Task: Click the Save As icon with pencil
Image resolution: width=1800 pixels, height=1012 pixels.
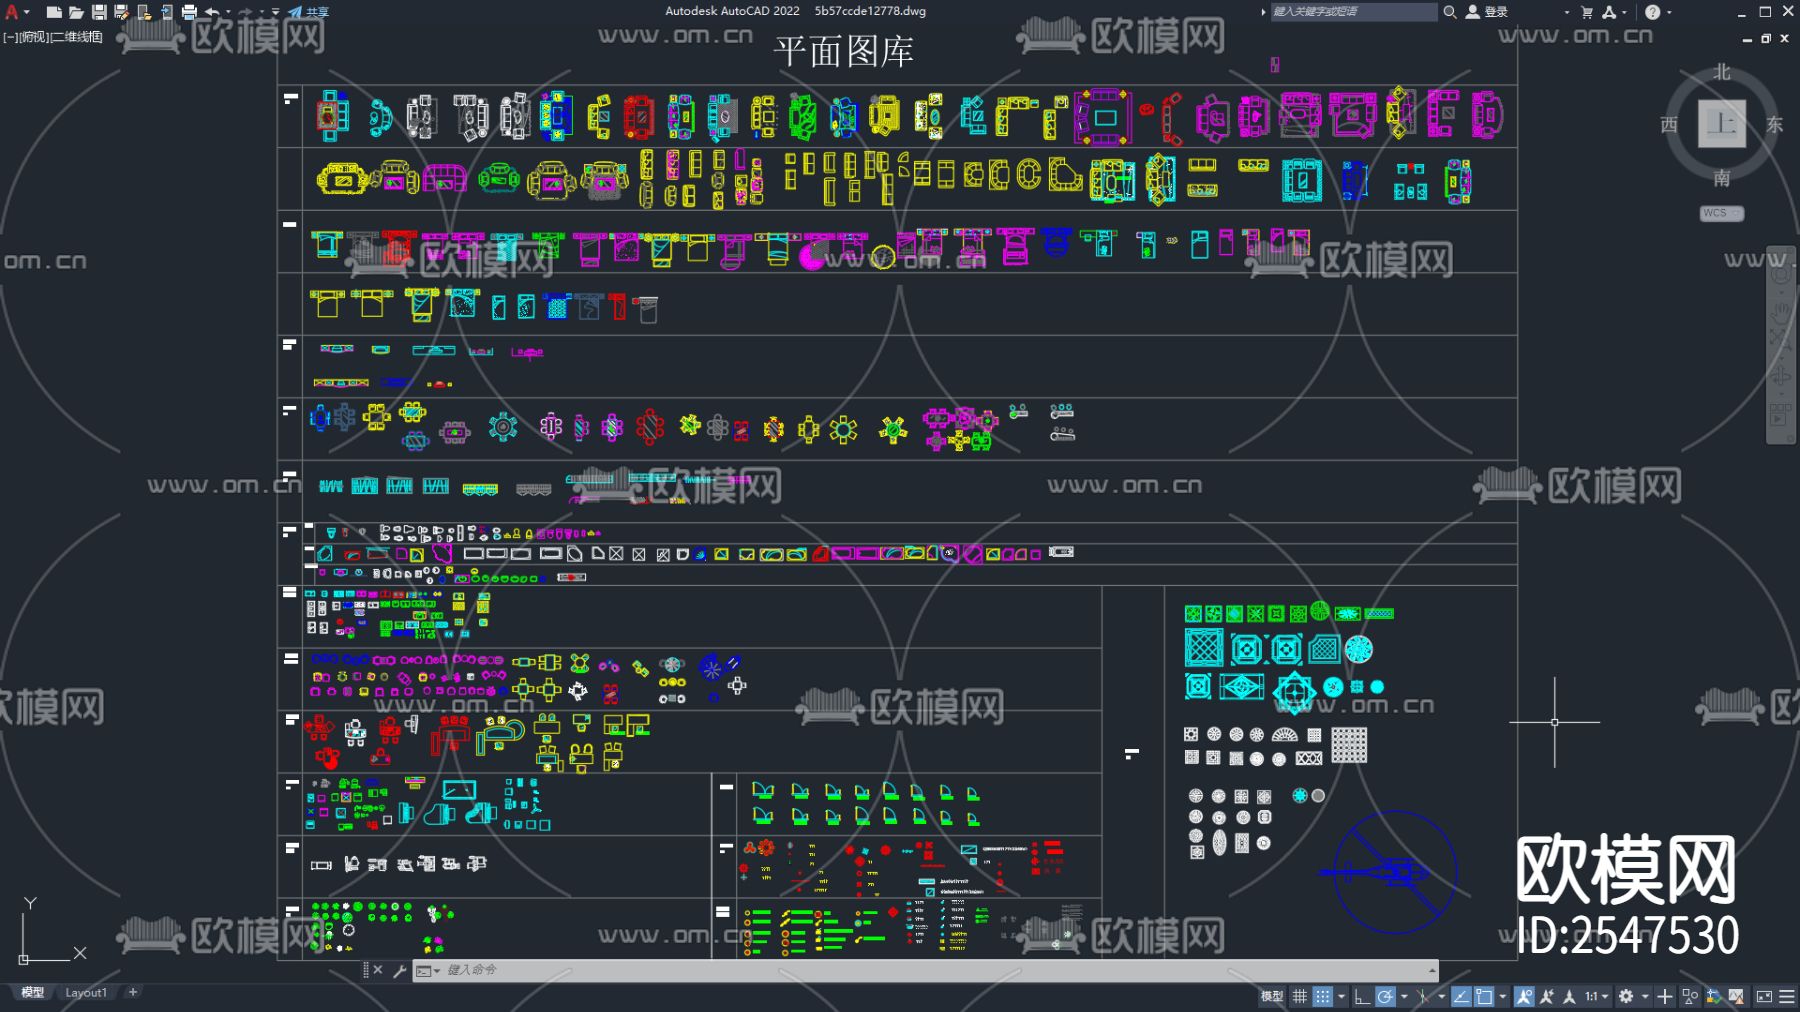Action: pos(122,12)
